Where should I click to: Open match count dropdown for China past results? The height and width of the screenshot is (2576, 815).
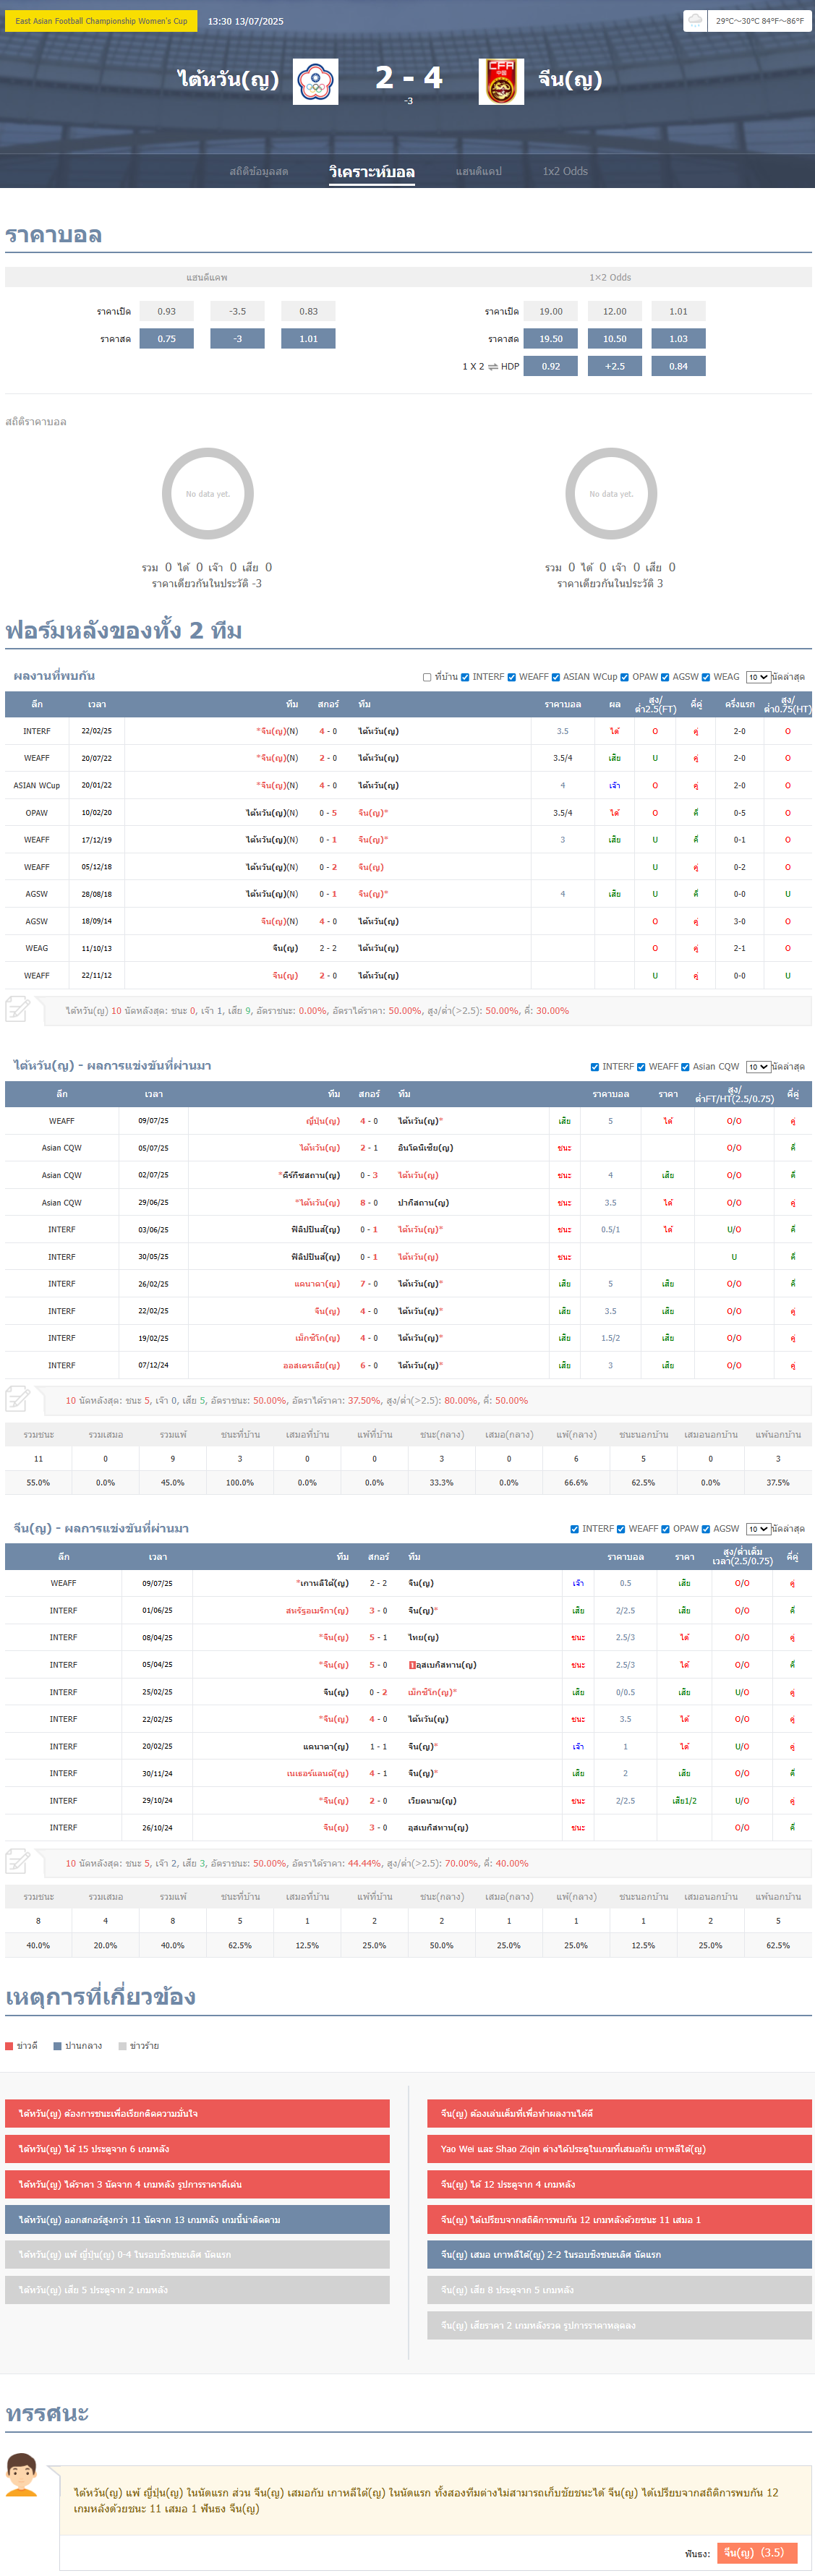pyautogui.click(x=758, y=1529)
